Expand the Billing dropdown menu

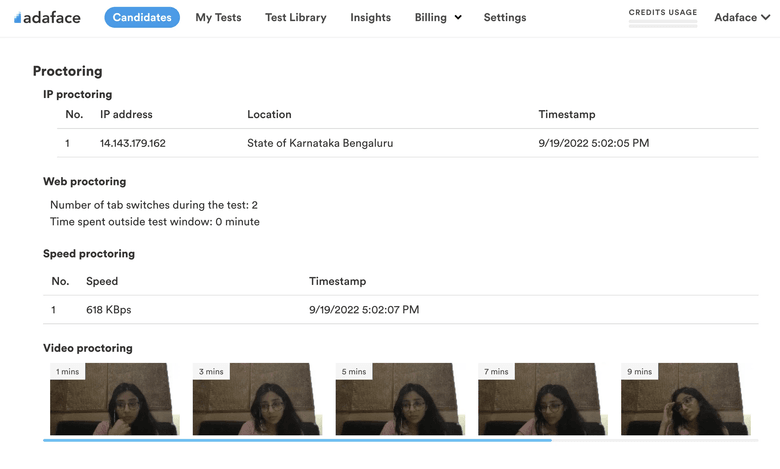coord(438,17)
